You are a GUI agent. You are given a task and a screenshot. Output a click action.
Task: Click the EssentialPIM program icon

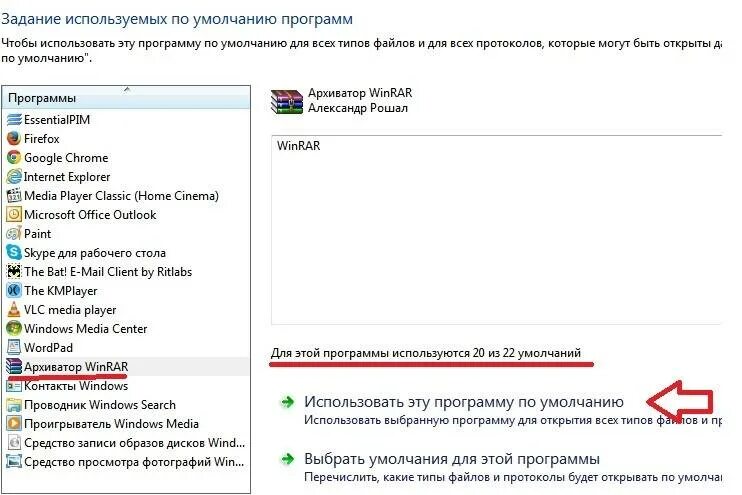pyautogui.click(x=14, y=120)
